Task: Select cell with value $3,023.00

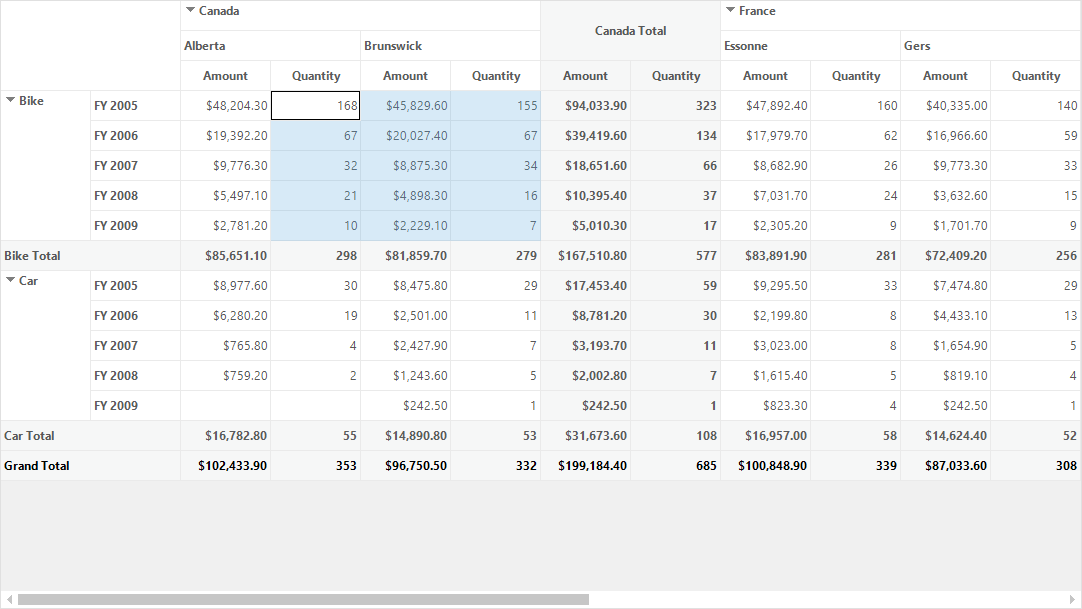Action: coord(766,346)
